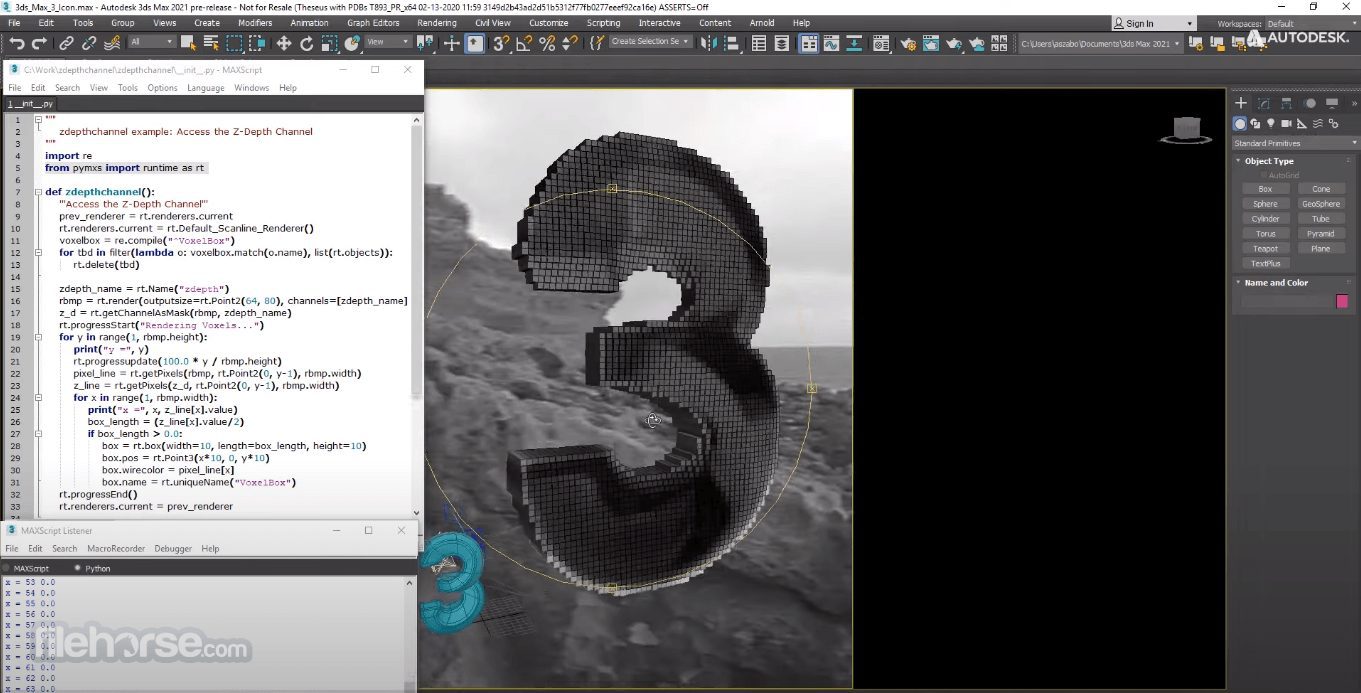Open the Sign In dropdown
Image resolution: width=1361 pixels, height=693 pixels.
(1154, 23)
